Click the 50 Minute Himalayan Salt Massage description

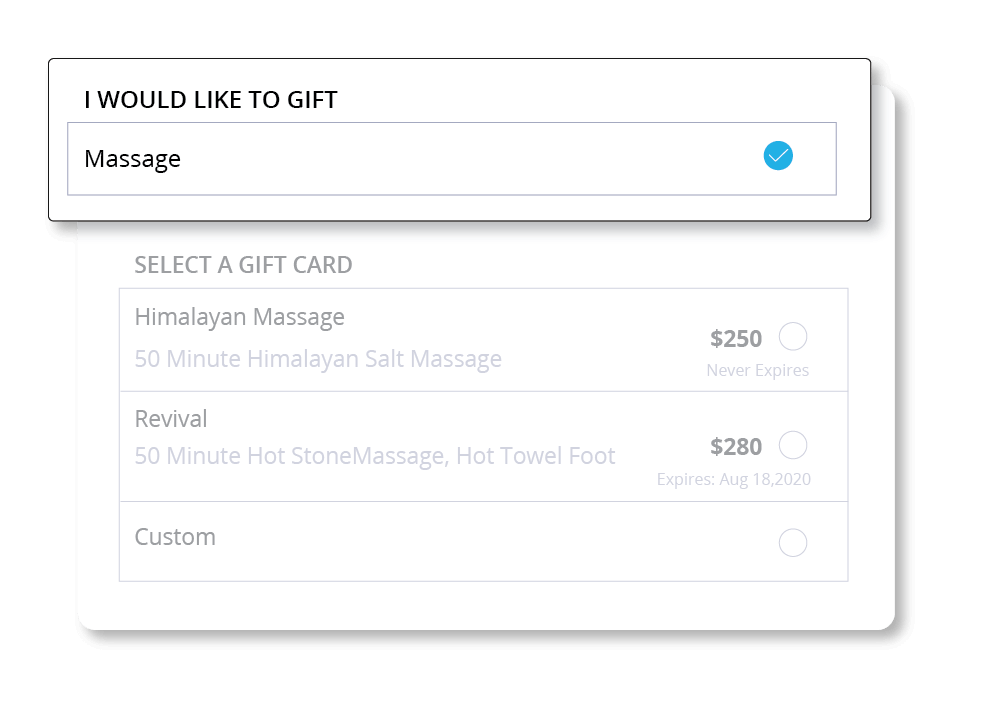pos(318,359)
